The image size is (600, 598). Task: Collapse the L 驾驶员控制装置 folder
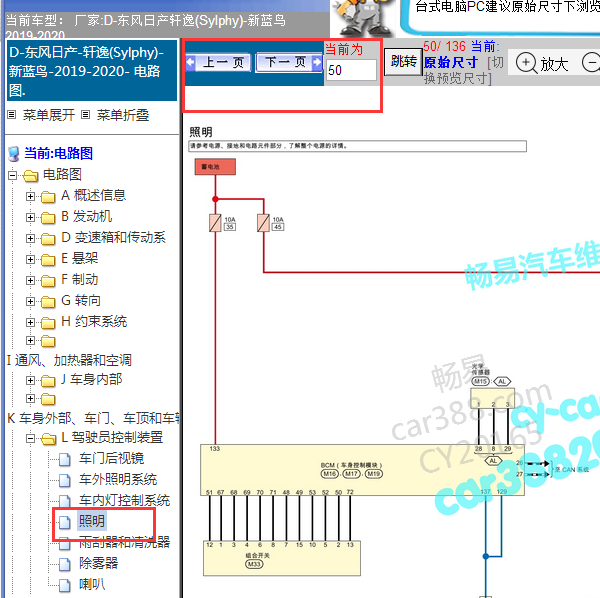coord(30,438)
